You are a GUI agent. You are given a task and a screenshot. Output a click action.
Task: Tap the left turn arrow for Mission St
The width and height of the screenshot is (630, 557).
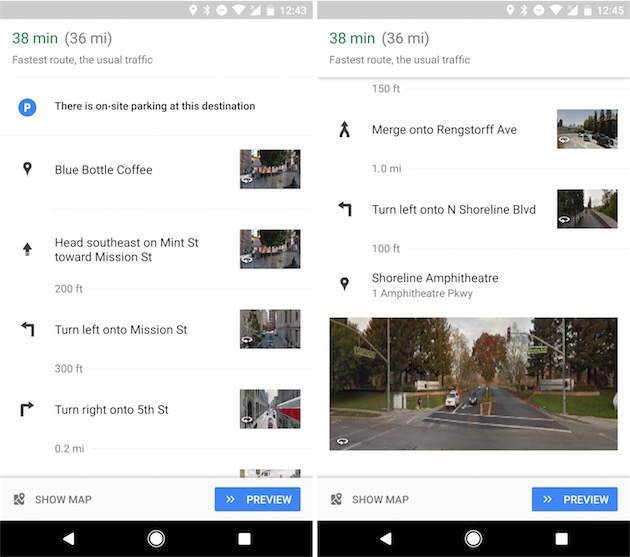coord(28,329)
